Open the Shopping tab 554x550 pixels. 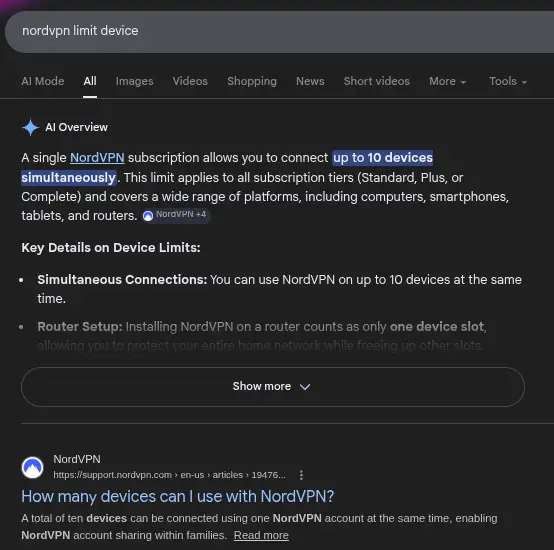[x=252, y=82]
